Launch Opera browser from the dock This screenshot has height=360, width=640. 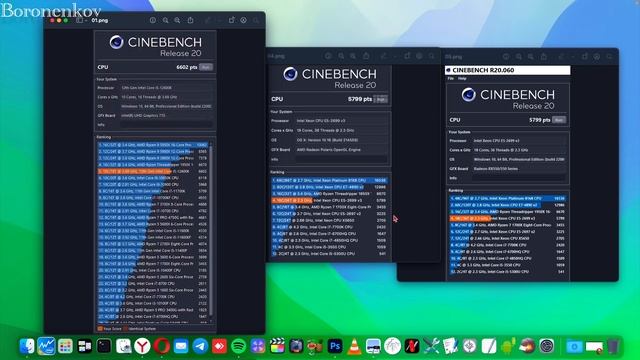pyautogui.click(x=162, y=346)
